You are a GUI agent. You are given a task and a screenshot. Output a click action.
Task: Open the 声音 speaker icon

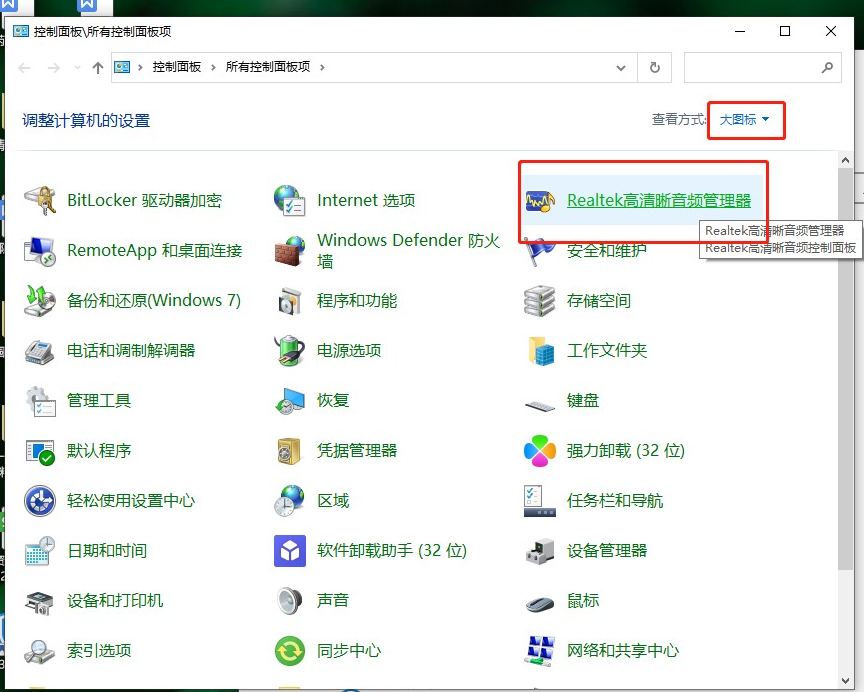290,600
